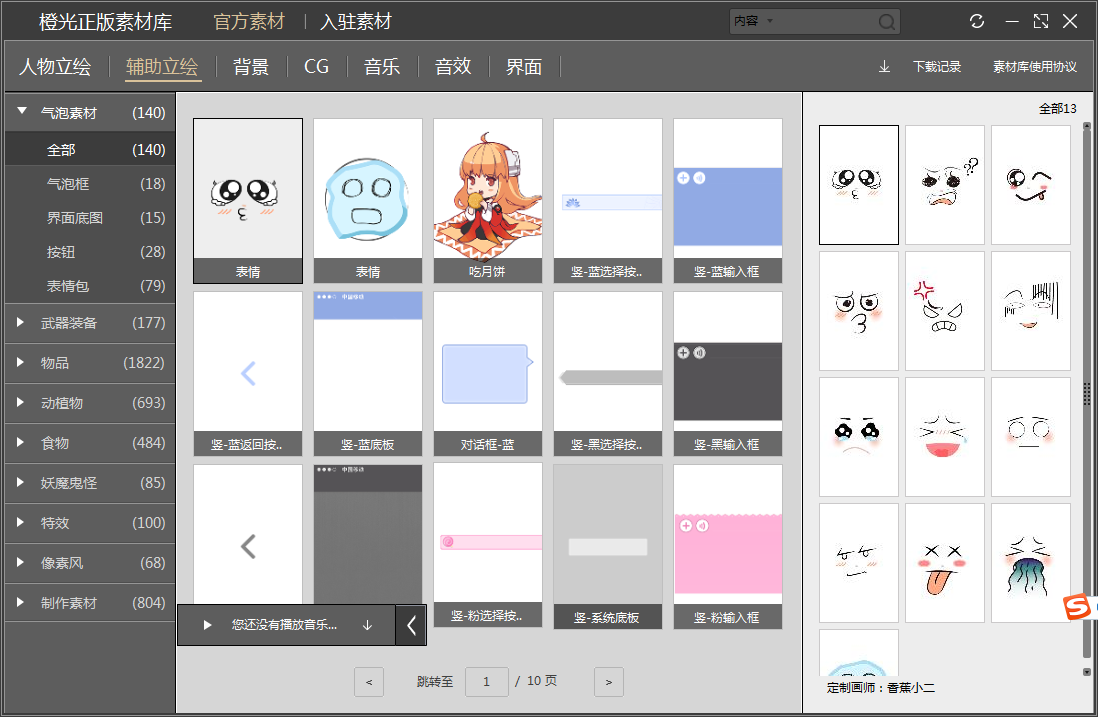The height and width of the screenshot is (717, 1098).
Task: Collapse the music player bar chevron
Action: tap(411, 626)
